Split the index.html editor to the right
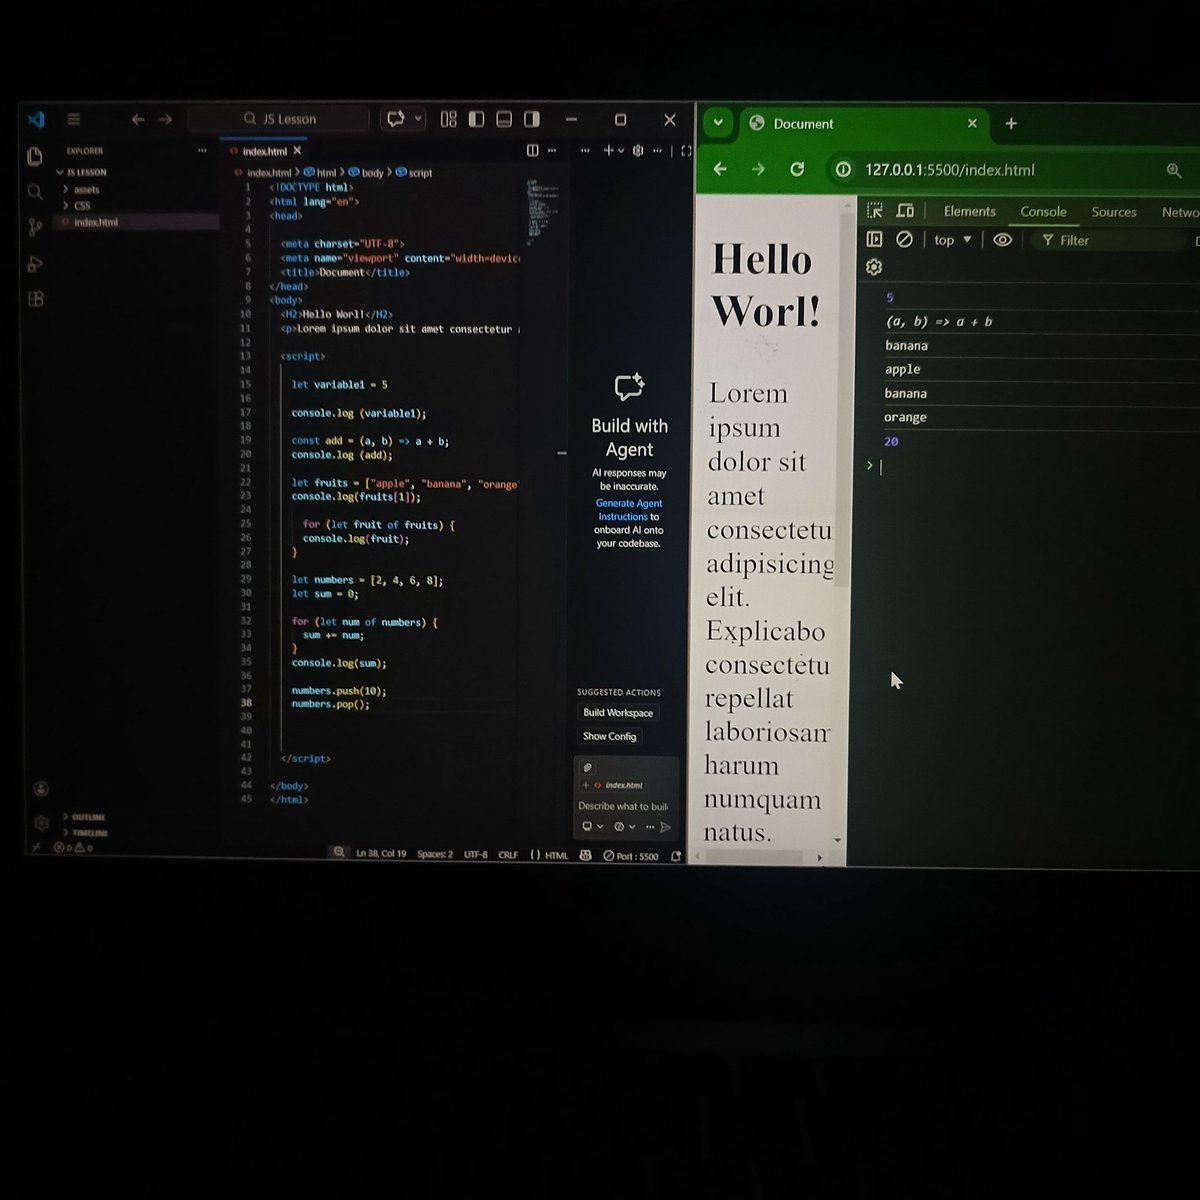This screenshot has height=1200, width=1200. (x=533, y=151)
